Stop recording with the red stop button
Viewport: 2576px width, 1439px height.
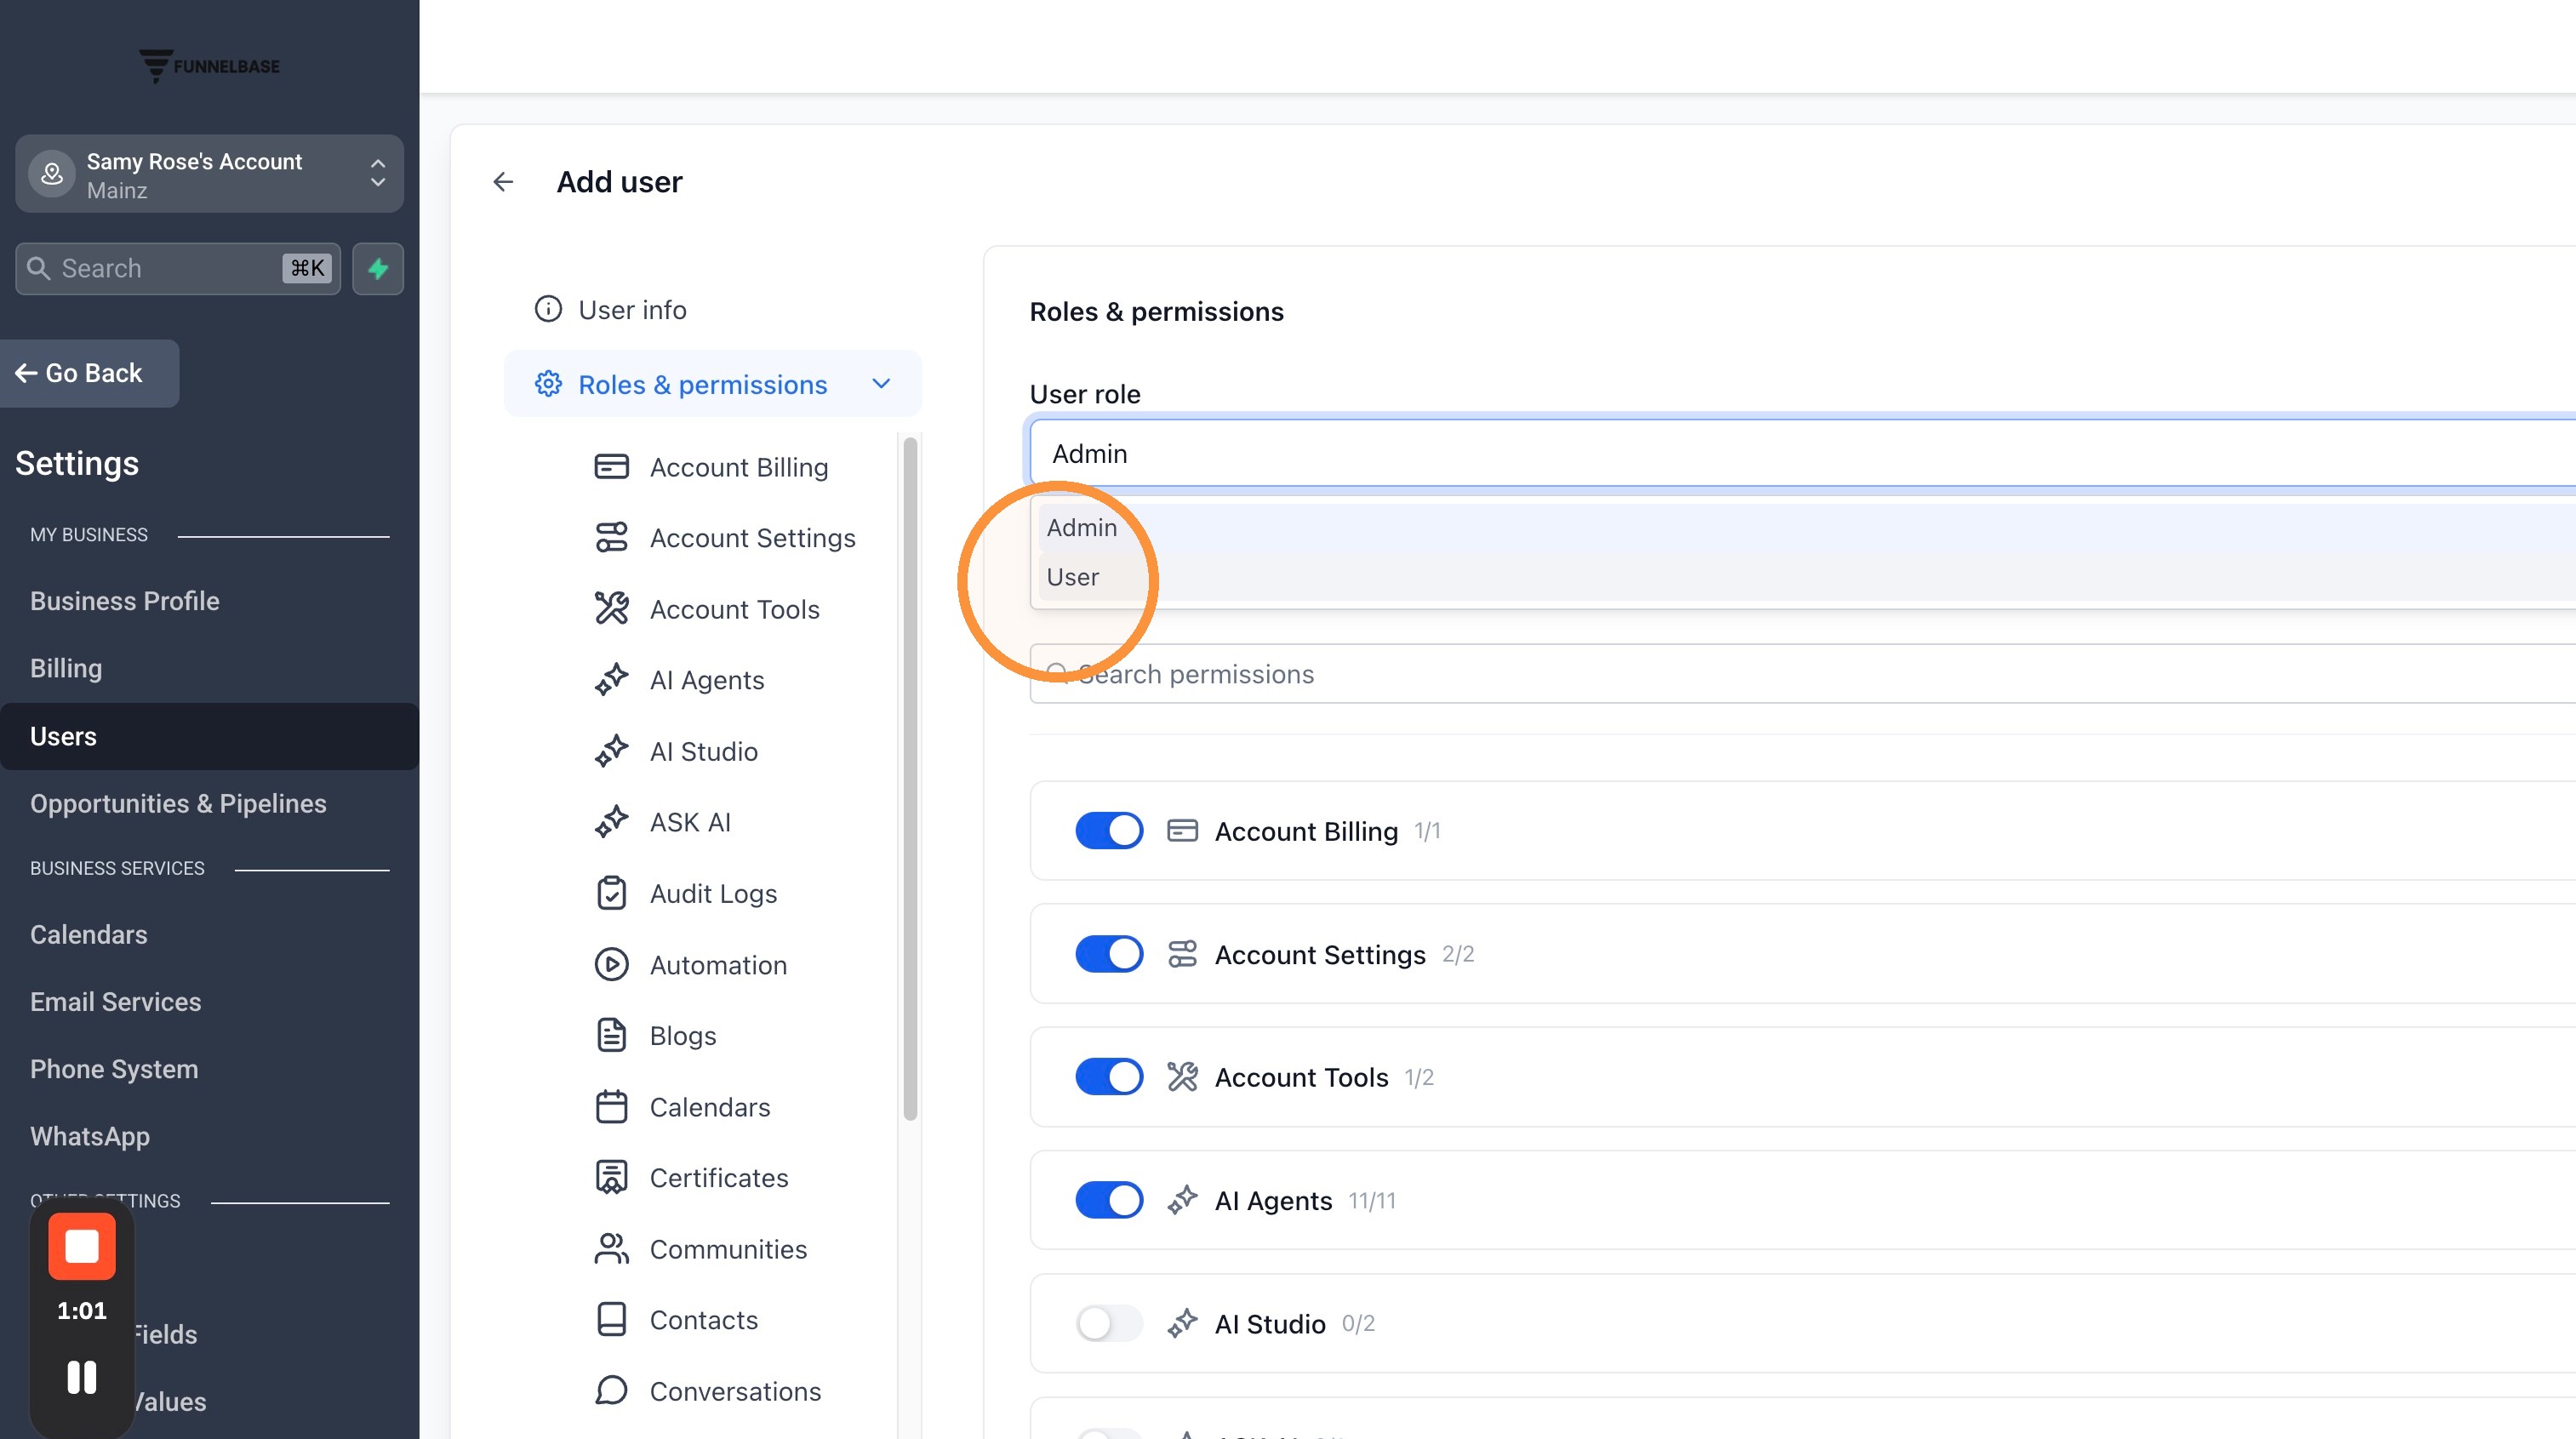click(x=82, y=1246)
